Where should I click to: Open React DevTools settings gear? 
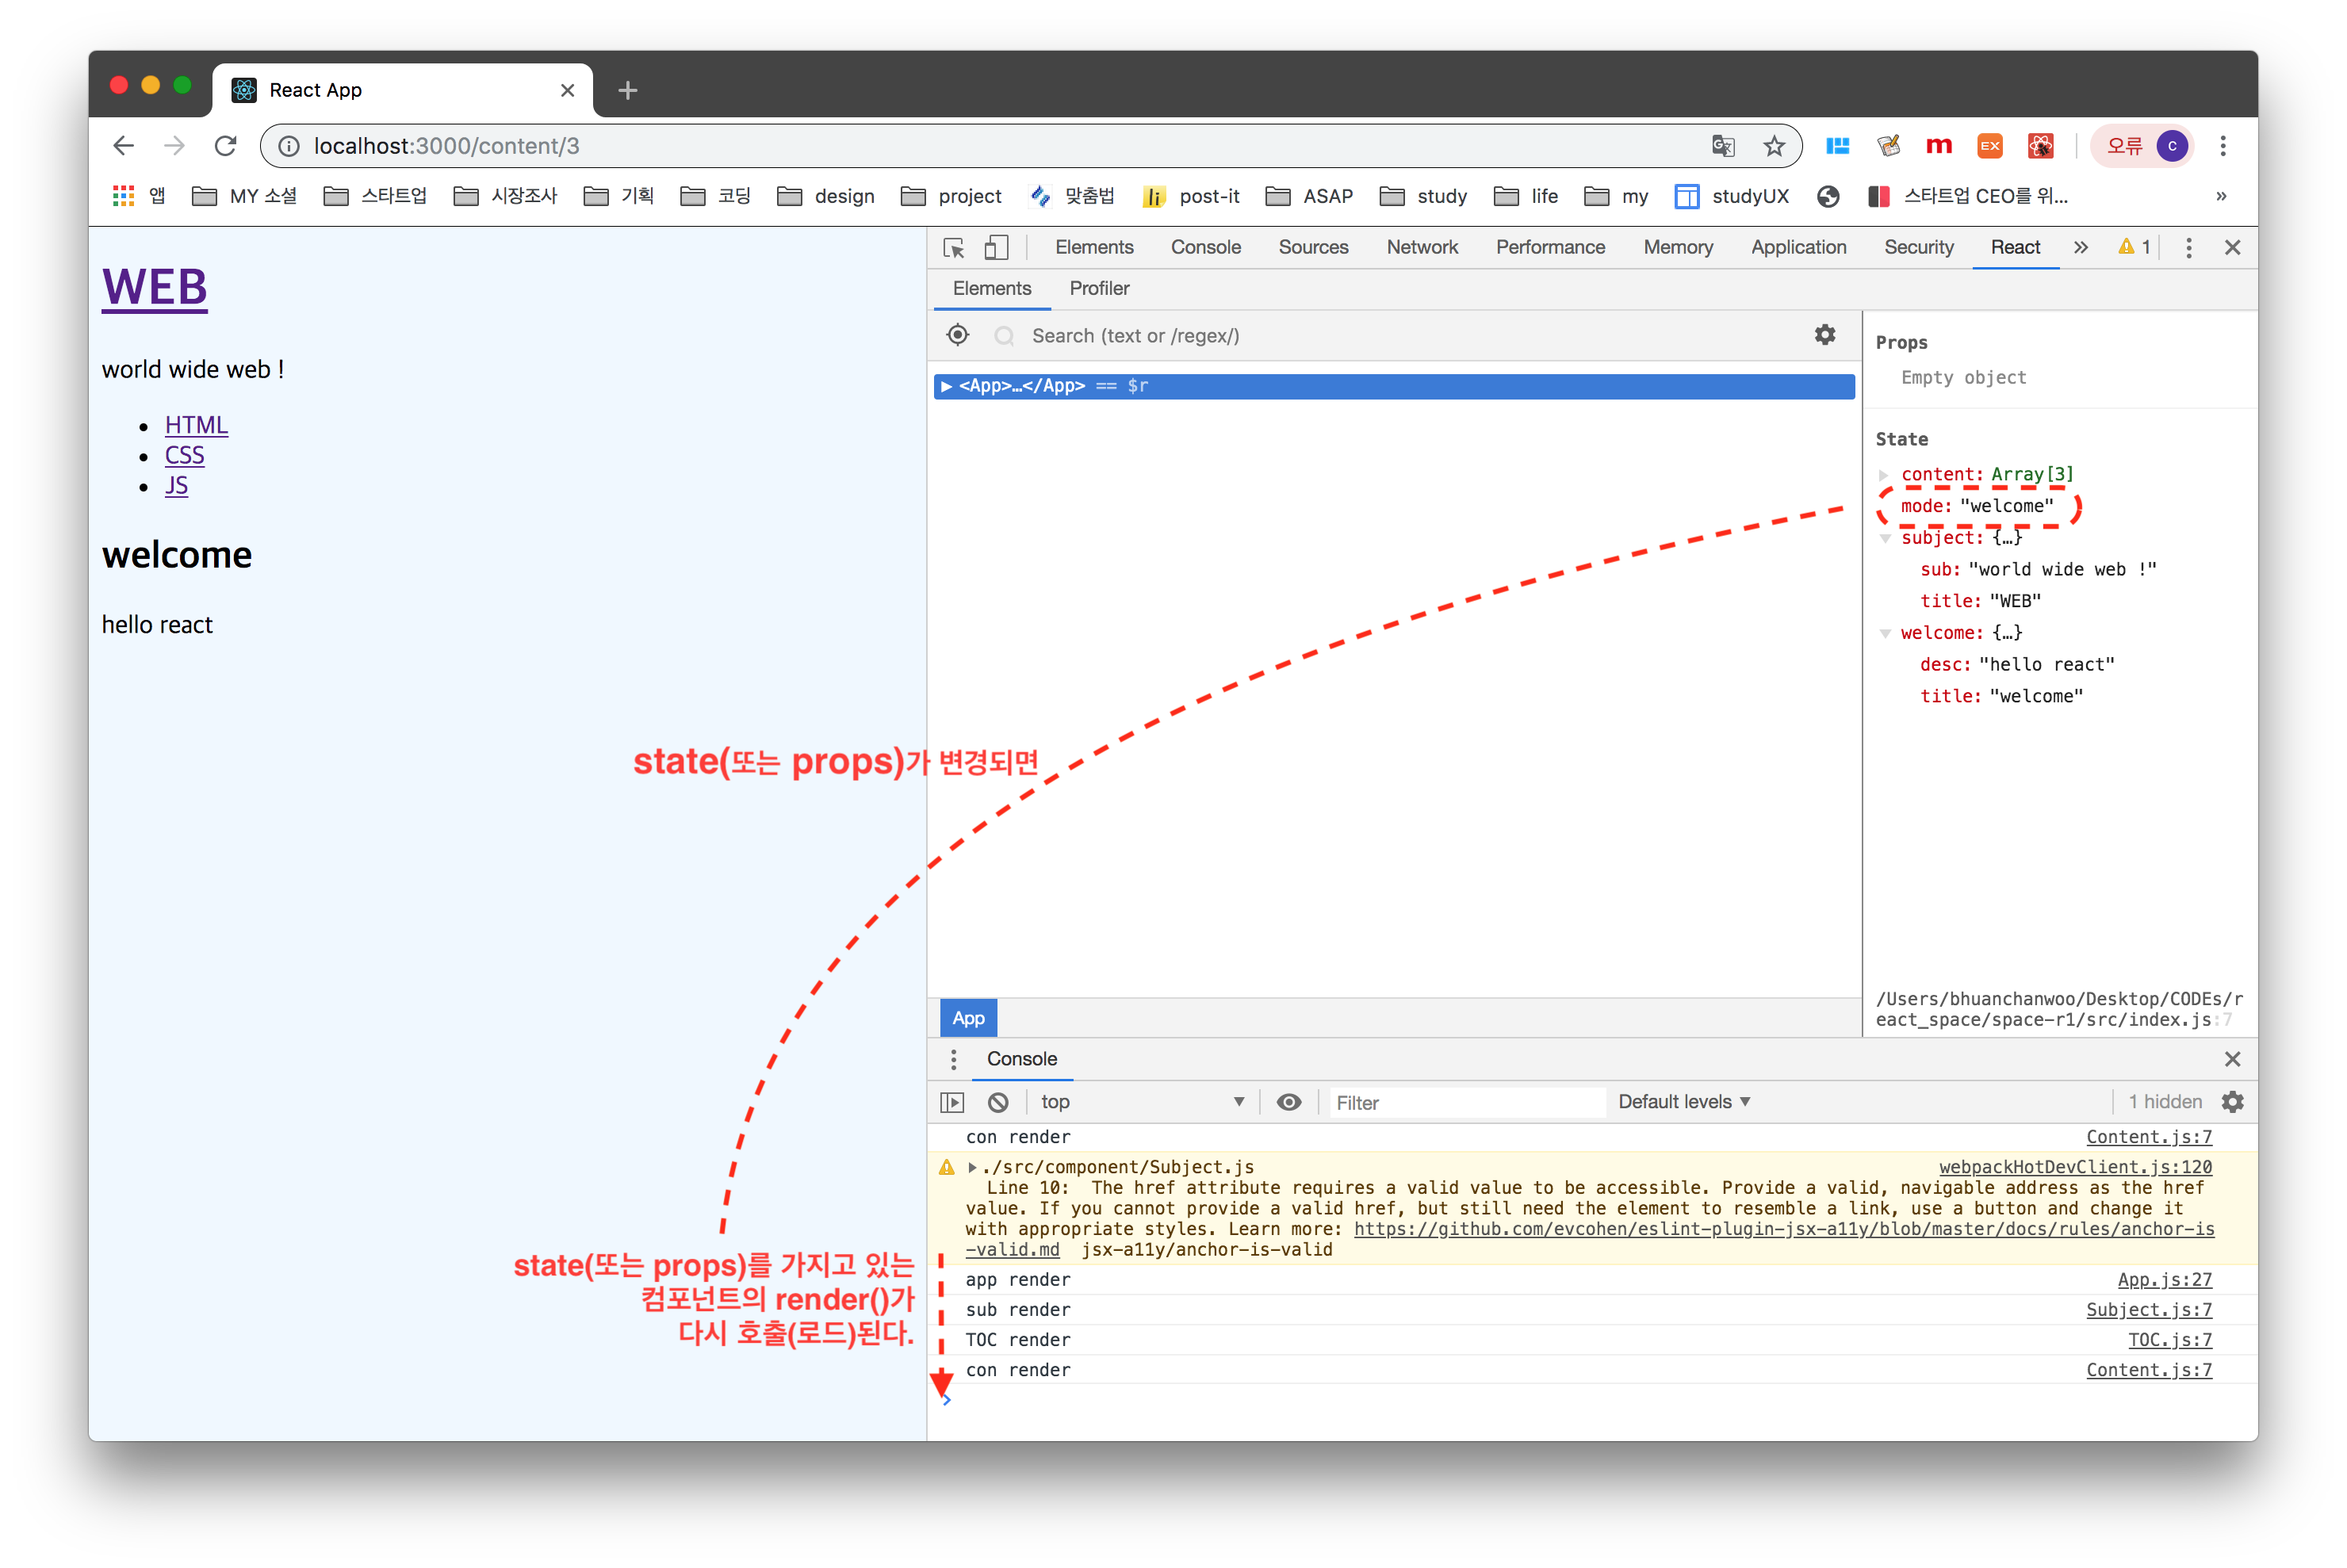(x=1825, y=335)
